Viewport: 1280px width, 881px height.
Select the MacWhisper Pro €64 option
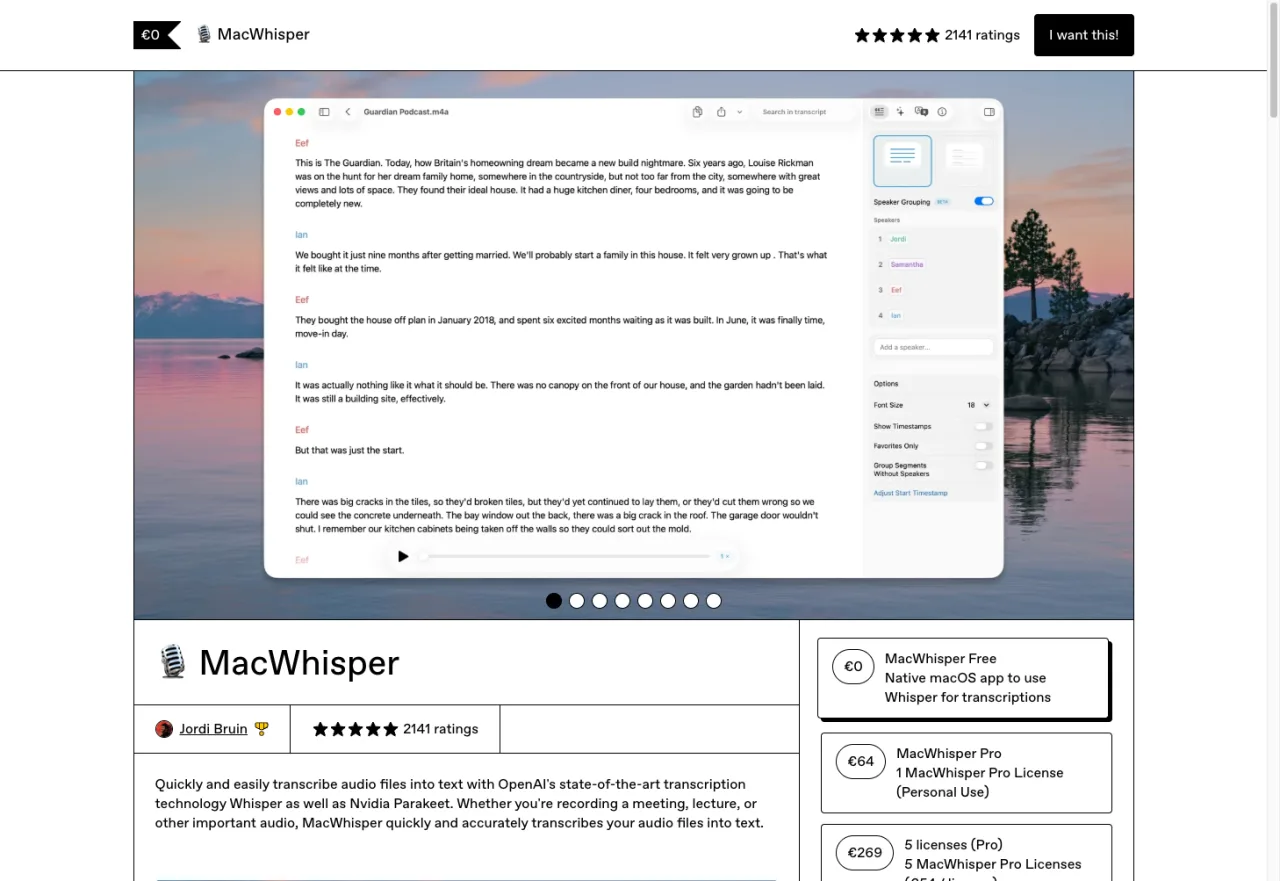coord(966,773)
